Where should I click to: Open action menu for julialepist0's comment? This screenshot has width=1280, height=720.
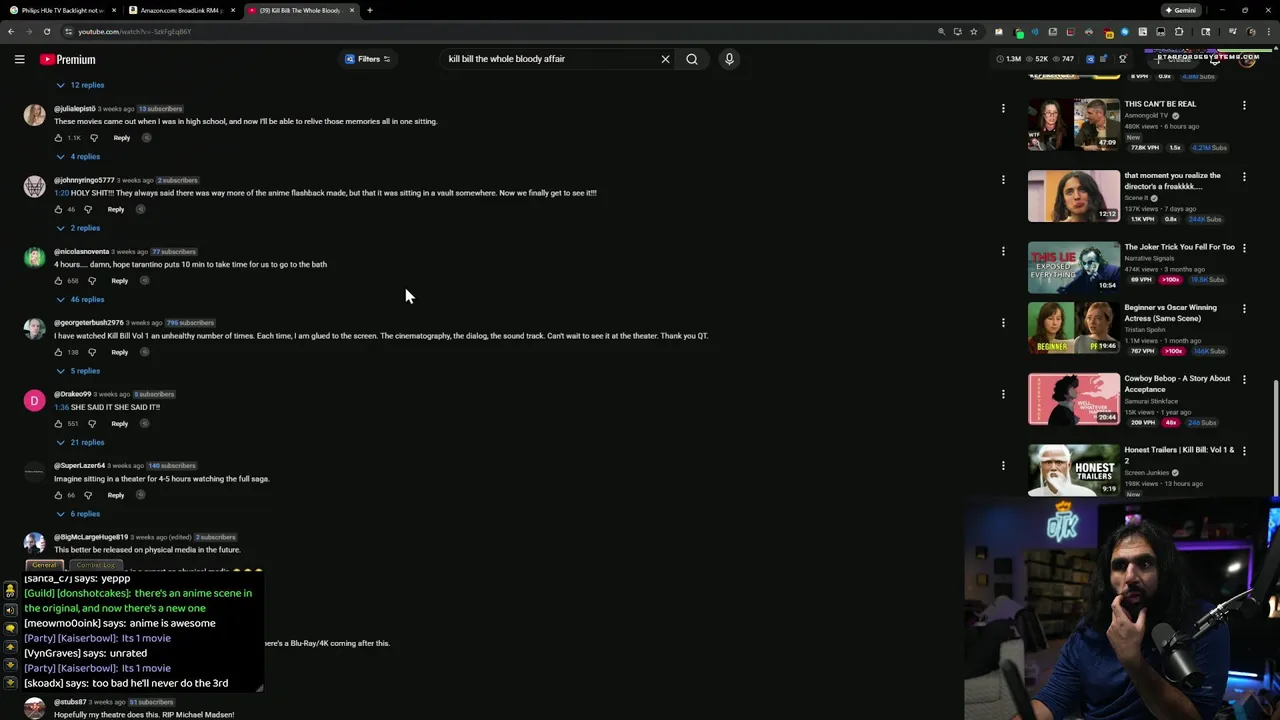1003,108
